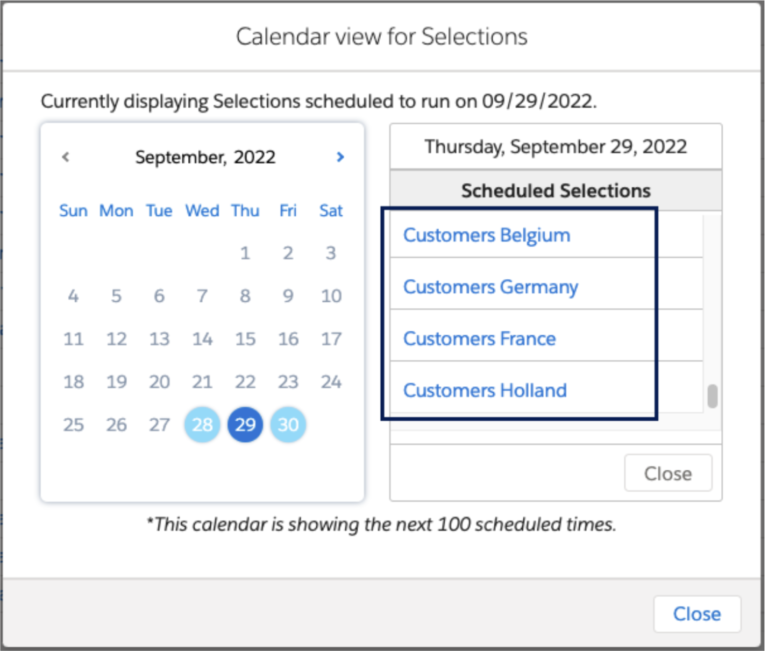Click the Close button under Scheduled Selections
Screen dimensions: 768x651
(x=667, y=474)
